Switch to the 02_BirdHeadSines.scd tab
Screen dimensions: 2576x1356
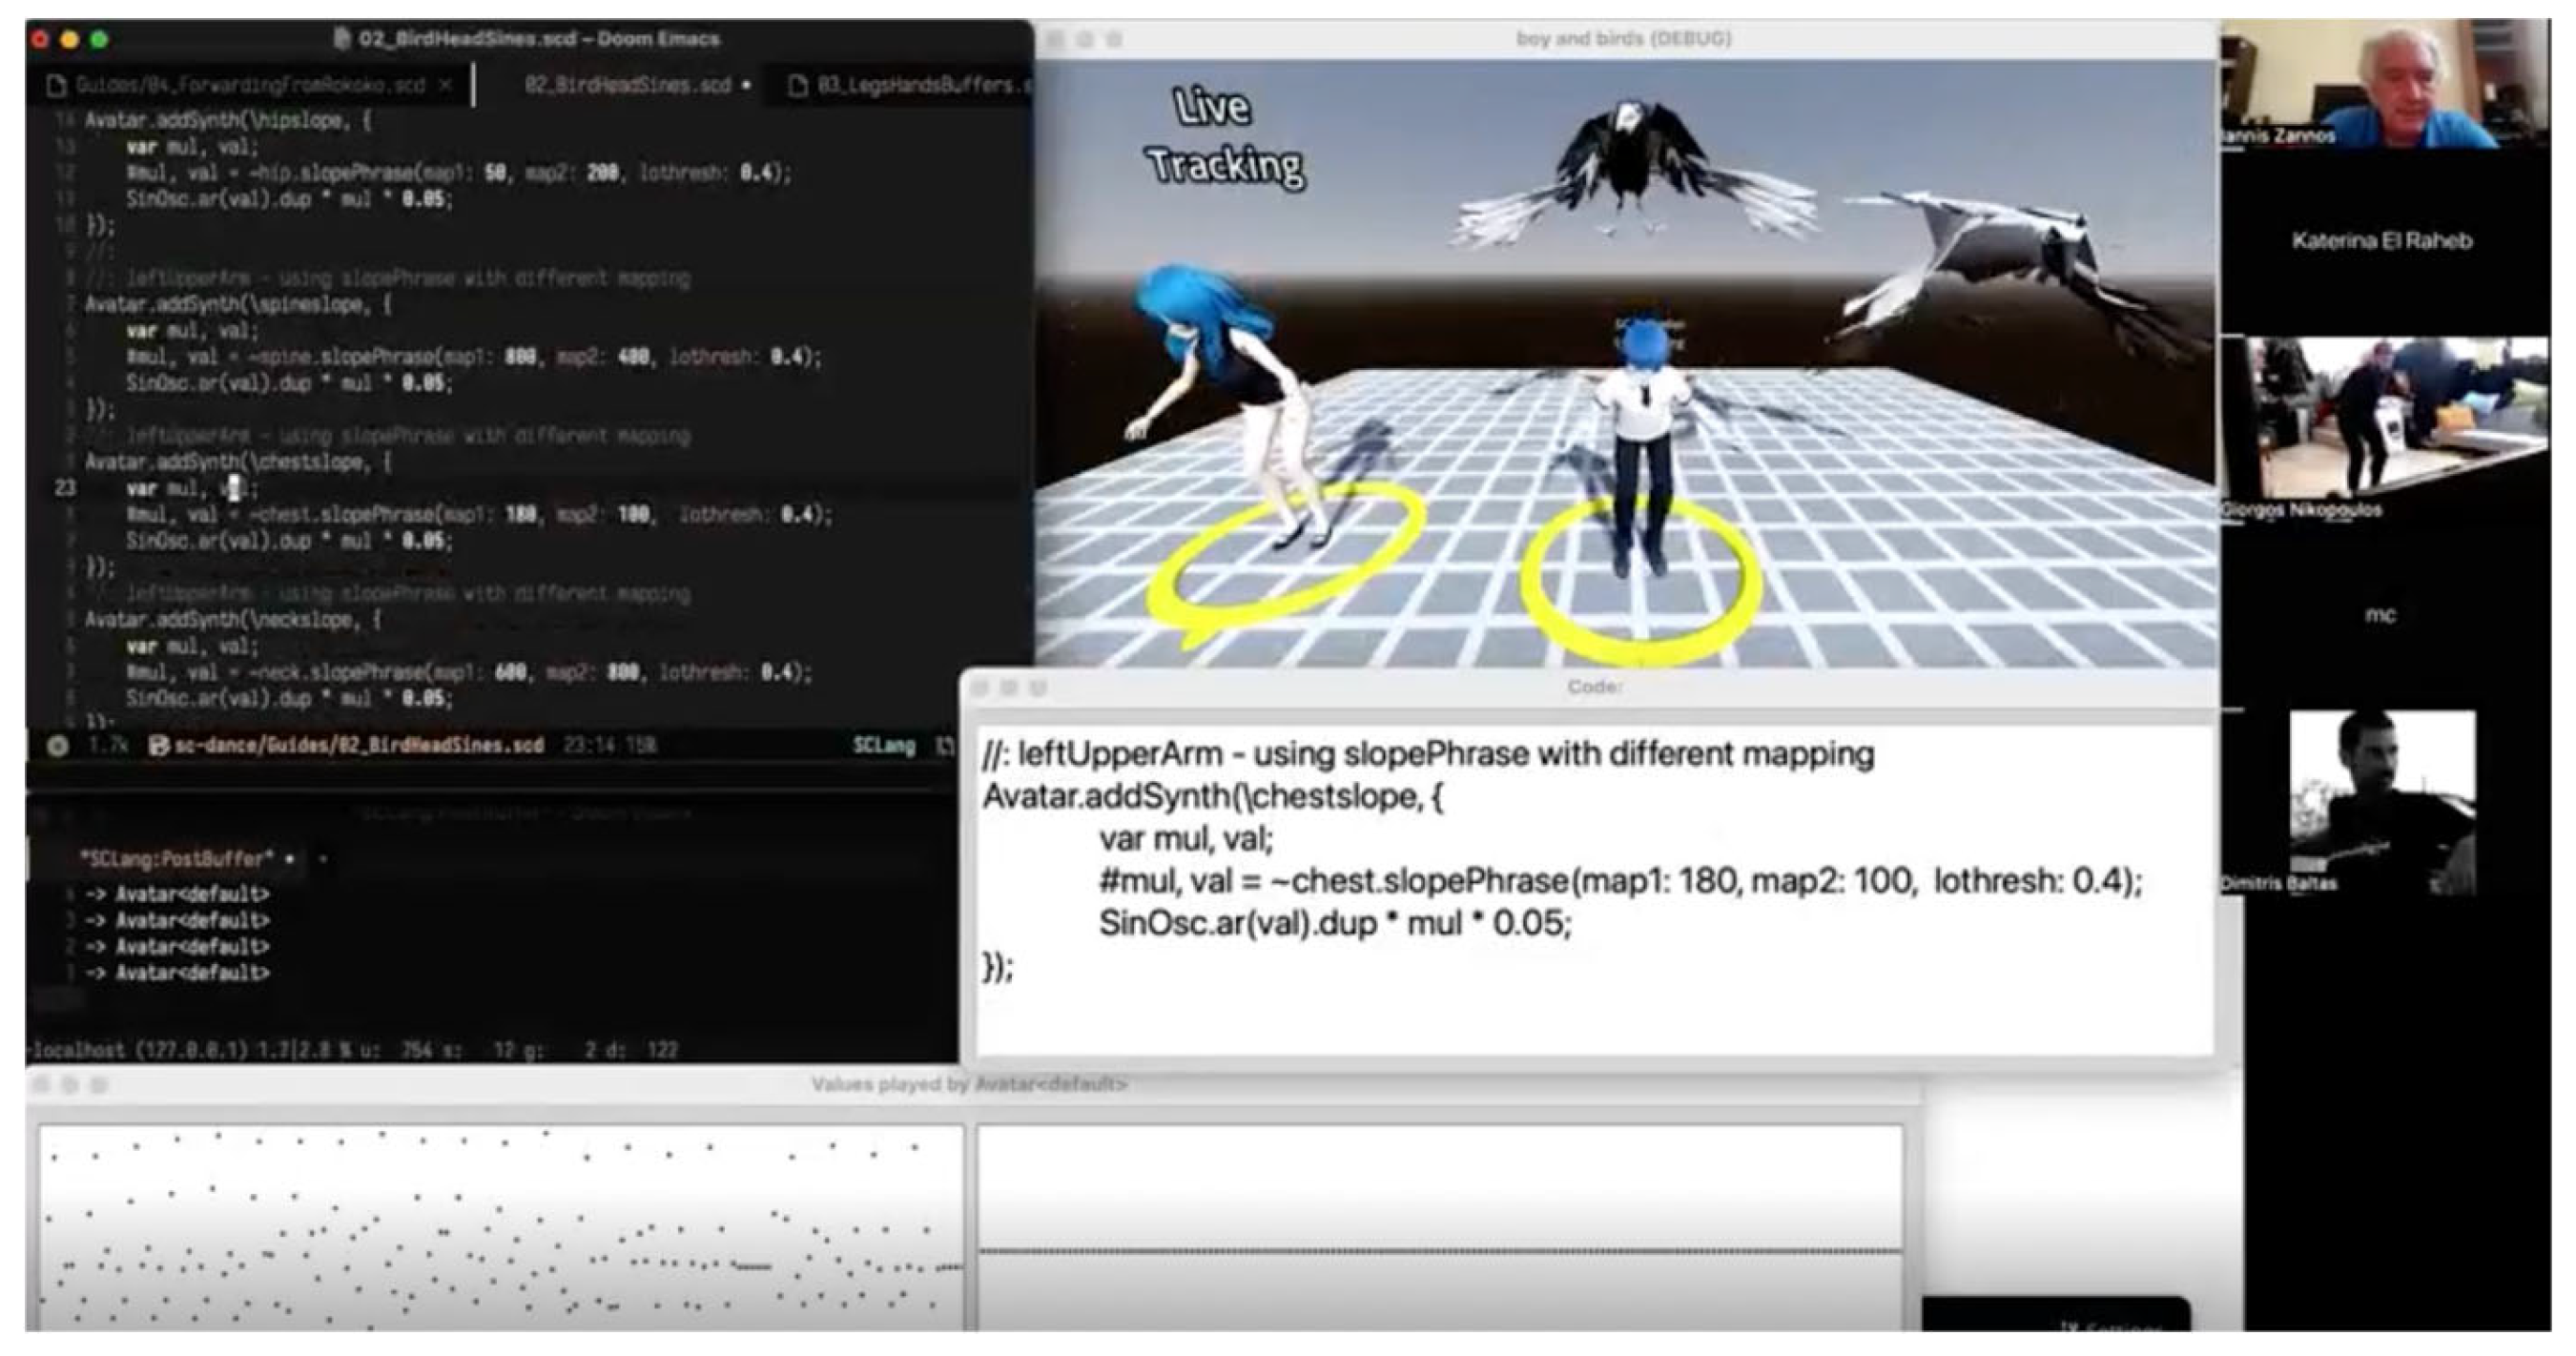pos(627,86)
